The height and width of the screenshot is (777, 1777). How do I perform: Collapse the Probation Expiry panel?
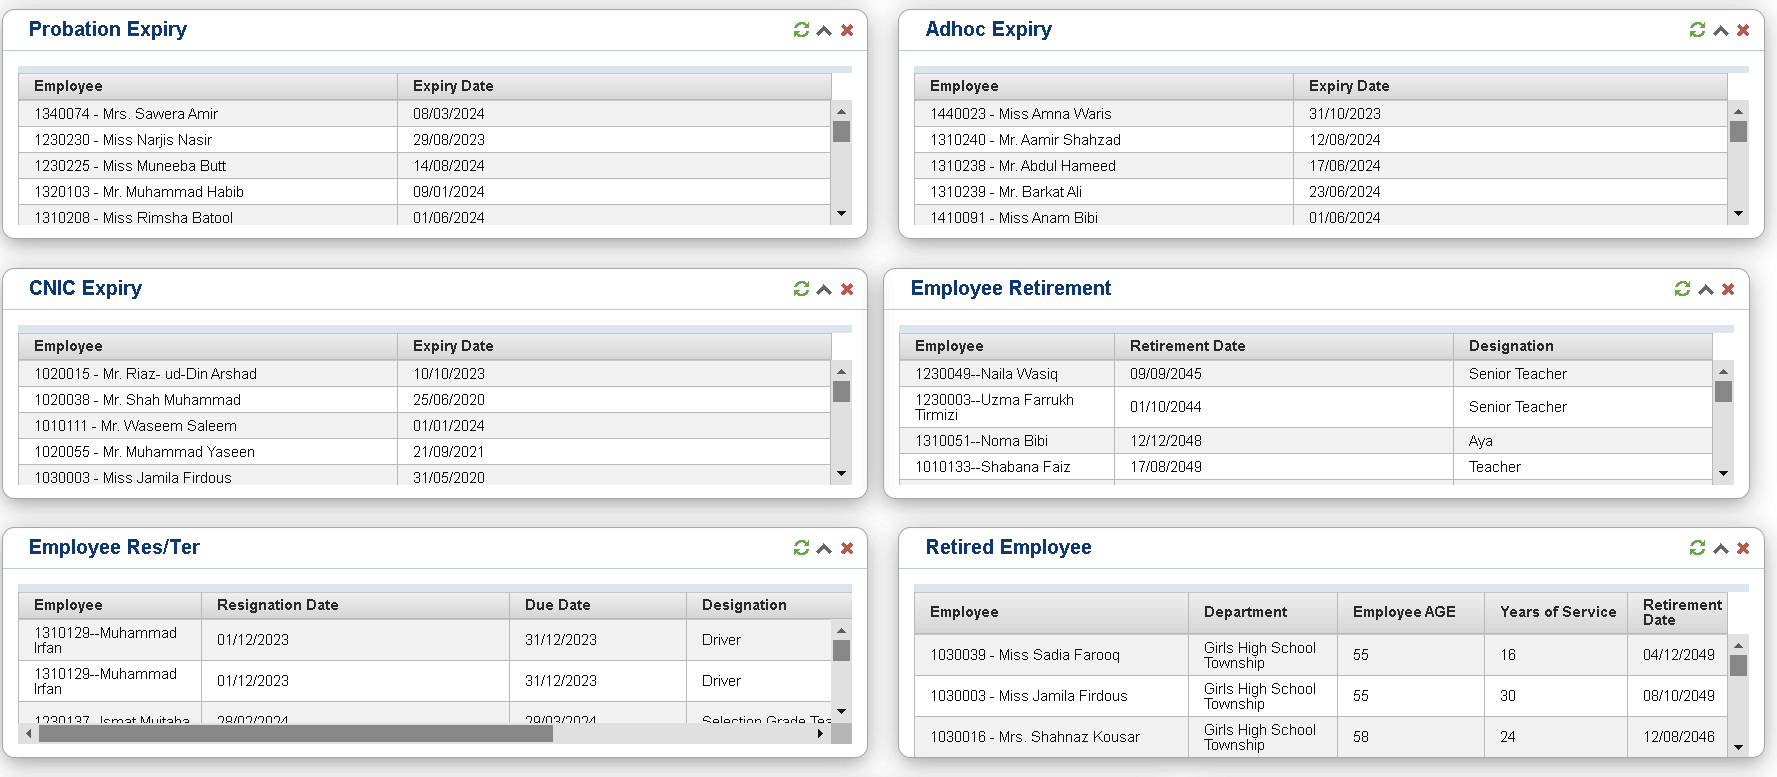(x=824, y=30)
